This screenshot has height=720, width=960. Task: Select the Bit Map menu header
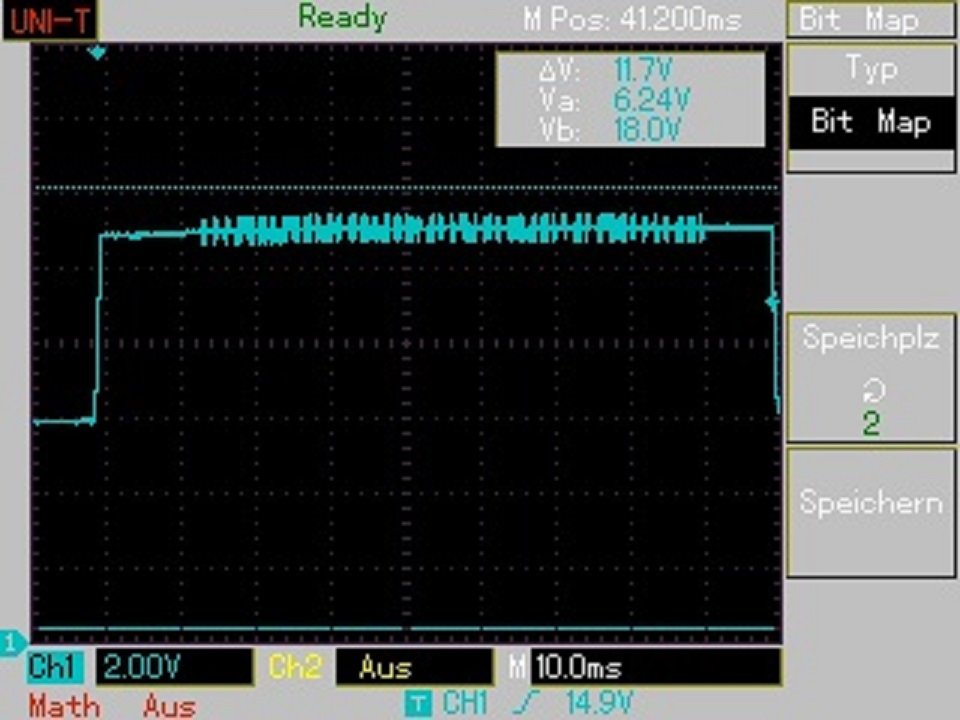[x=871, y=20]
